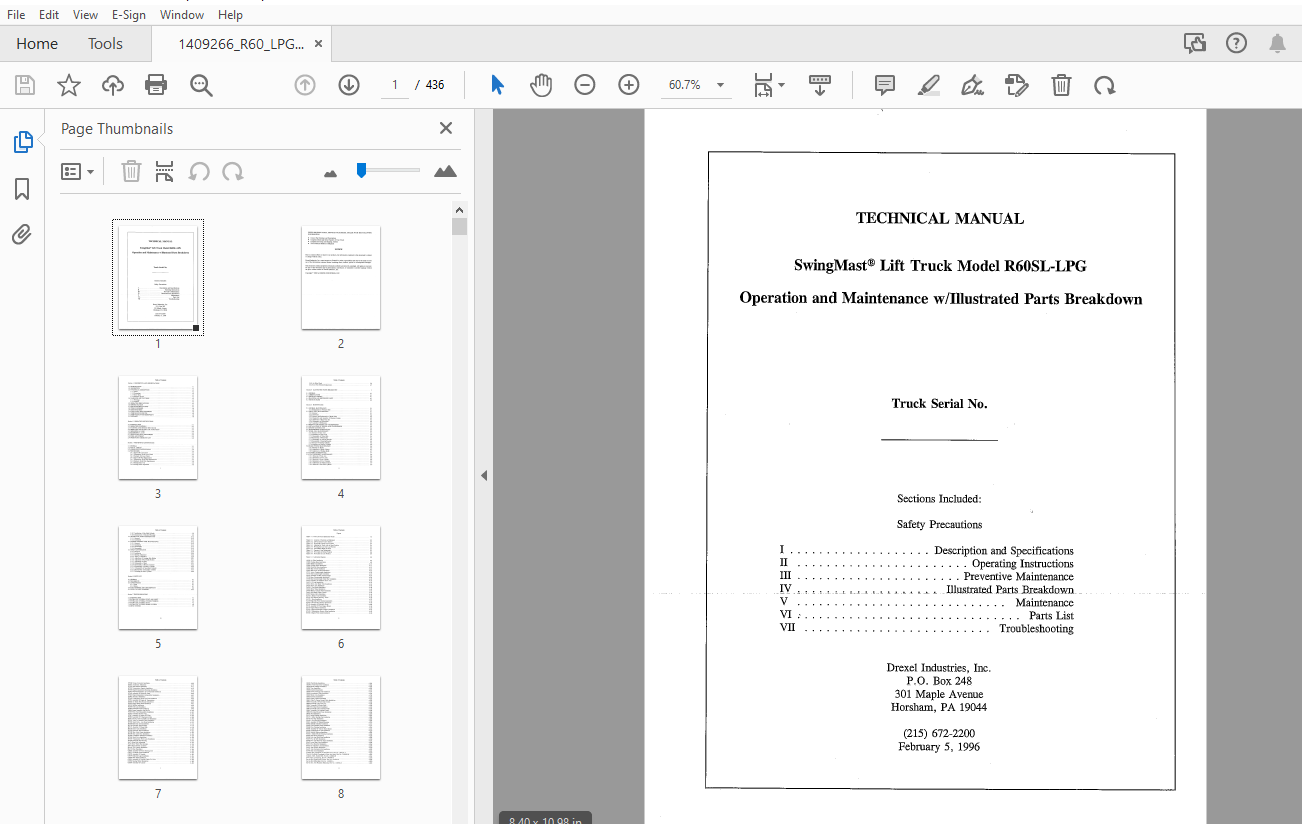Choose the Selection arrow tool
Viewport: 1302px width, 824px height.
(x=497, y=85)
